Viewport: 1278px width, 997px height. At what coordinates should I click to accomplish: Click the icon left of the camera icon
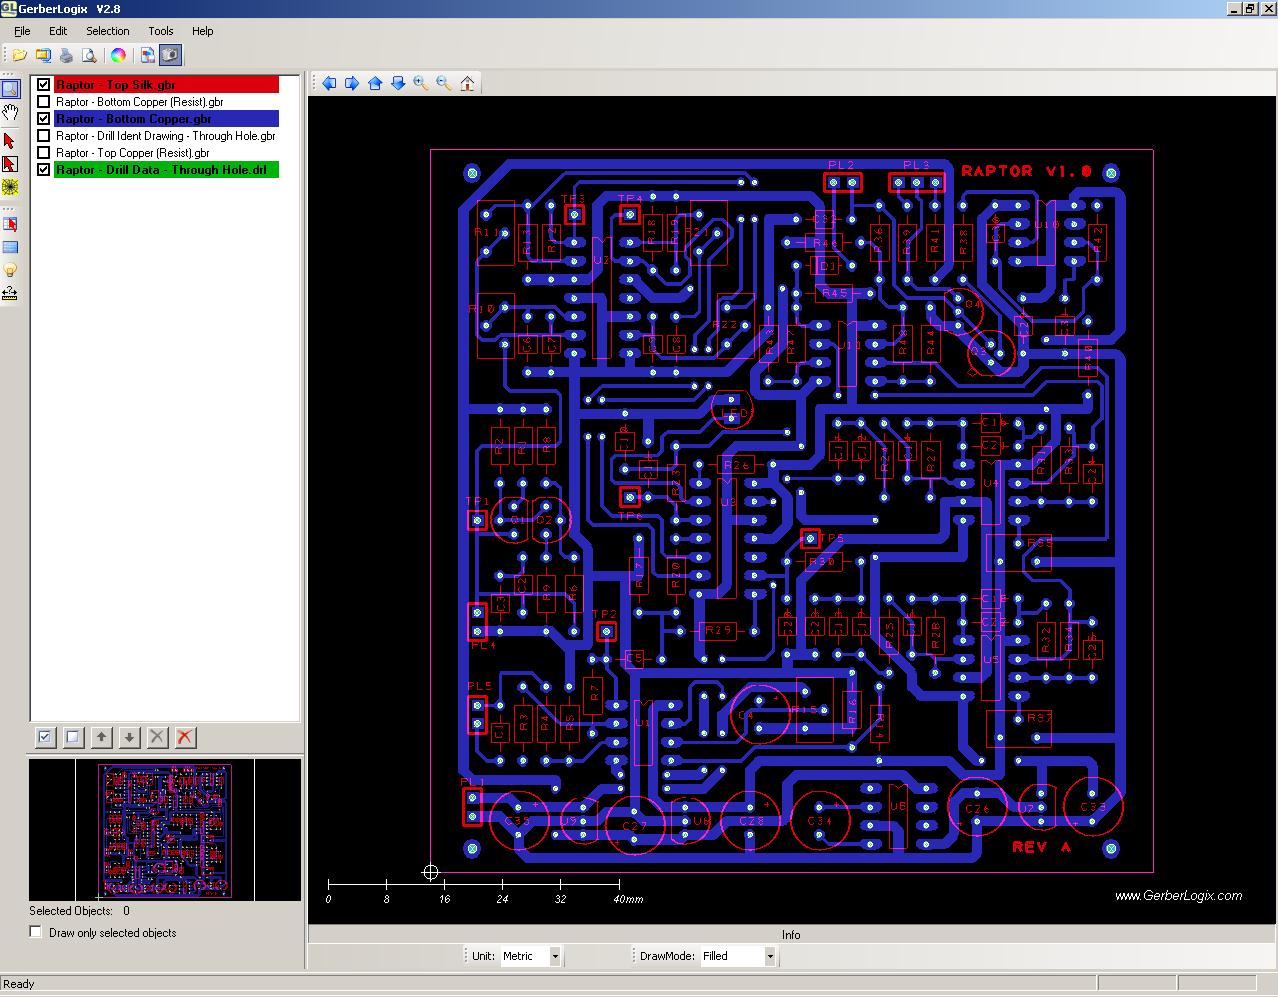[147, 55]
